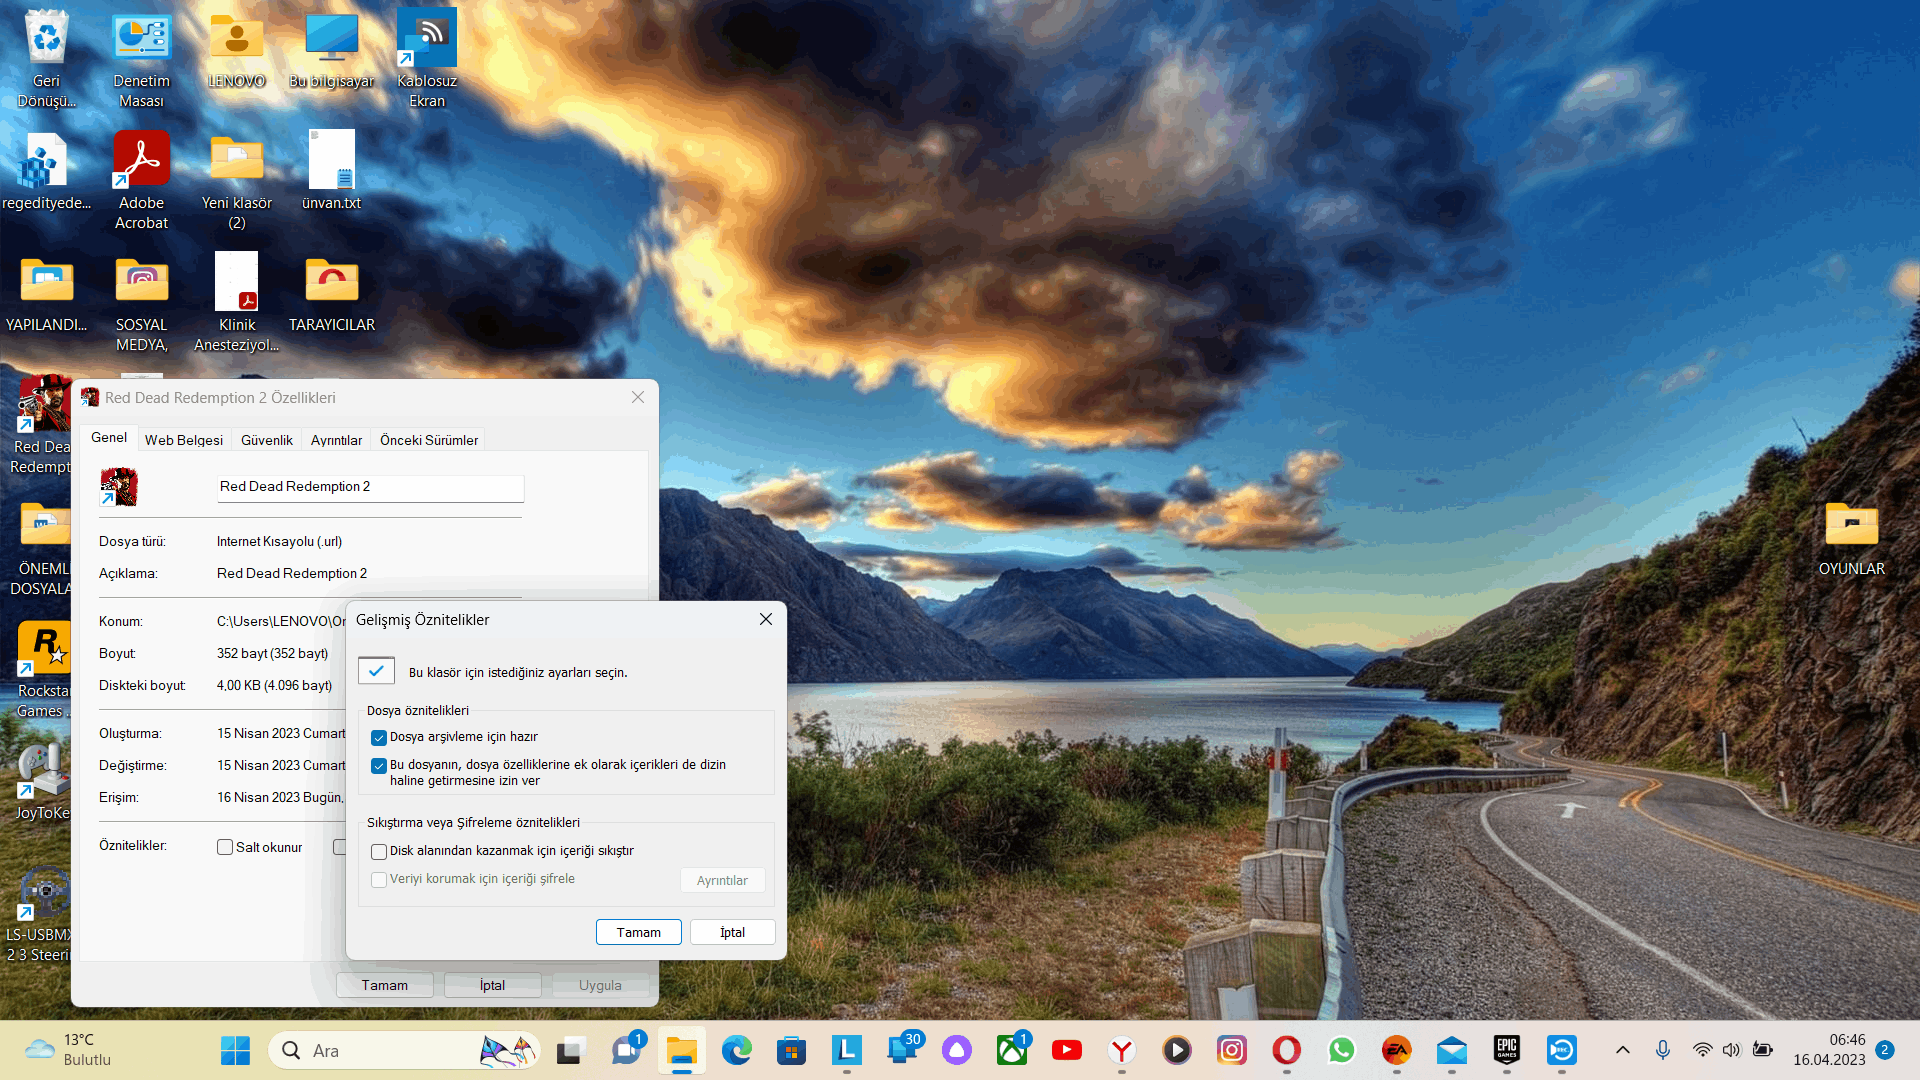Open the notification count badge
This screenshot has width=1920, height=1080.
pyautogui.click(x=1884, y=1050)
